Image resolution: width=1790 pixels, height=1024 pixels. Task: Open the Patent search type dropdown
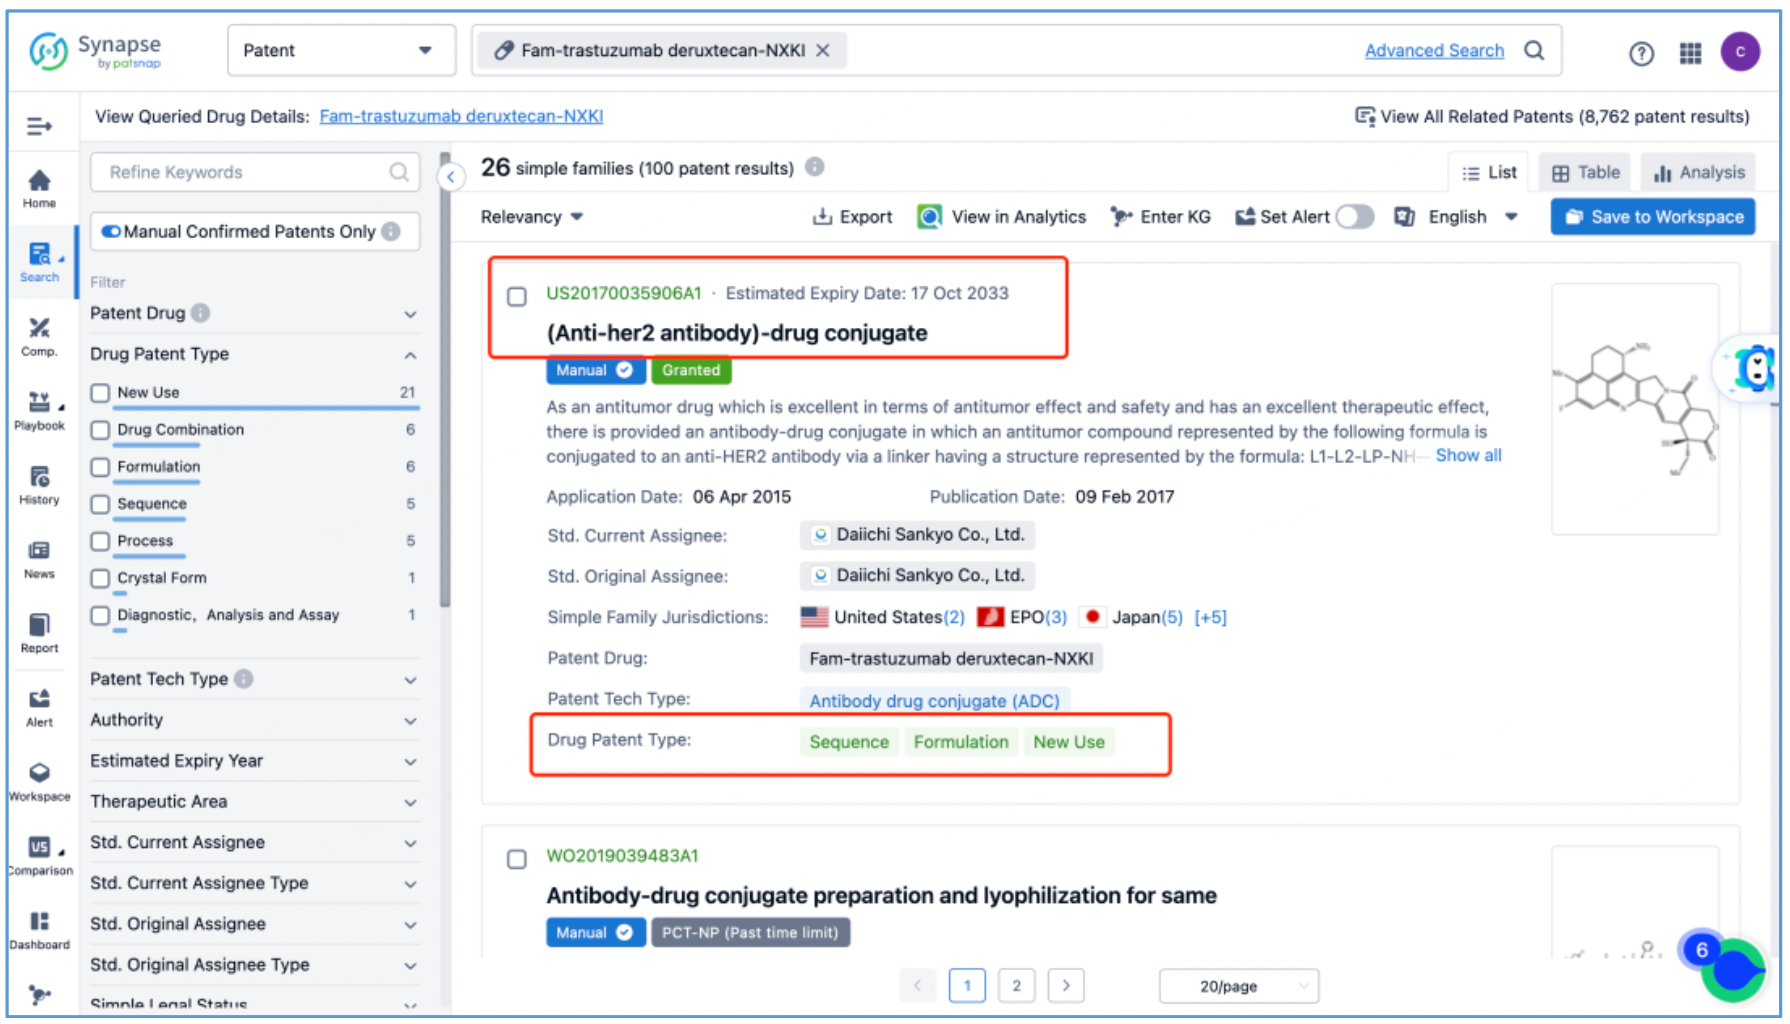click(x=340, y=51)
